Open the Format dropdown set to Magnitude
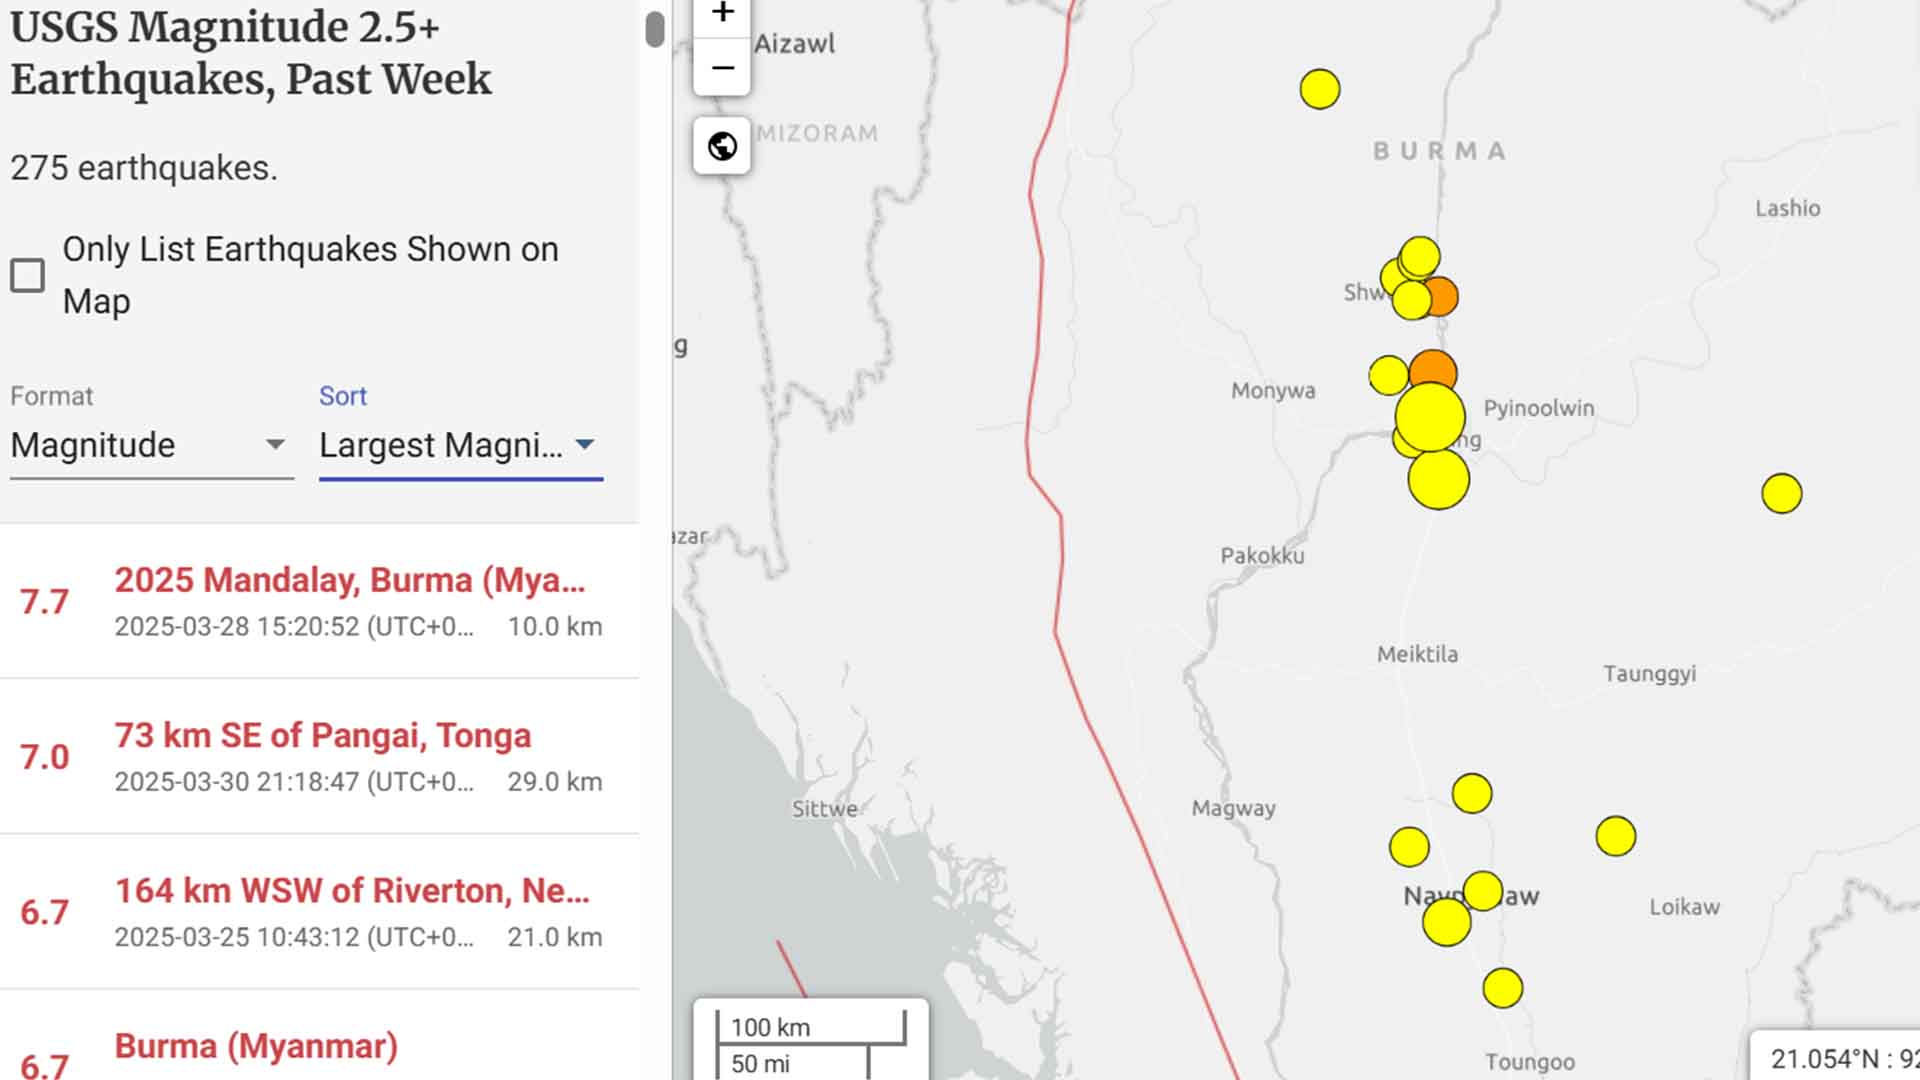The height and width of the screenshot is (1080, 1920). click(152, 445)
